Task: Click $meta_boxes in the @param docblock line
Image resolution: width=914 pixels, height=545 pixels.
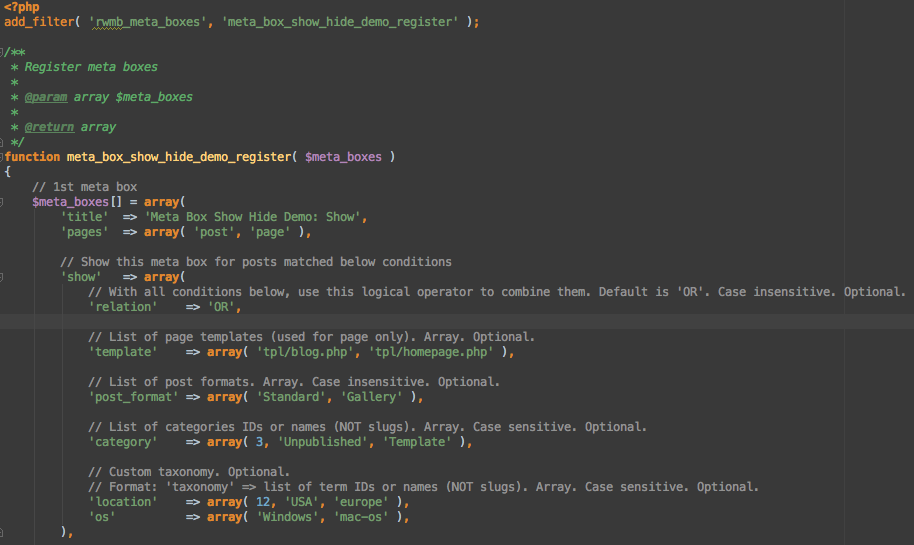Action: pos(154,97)
